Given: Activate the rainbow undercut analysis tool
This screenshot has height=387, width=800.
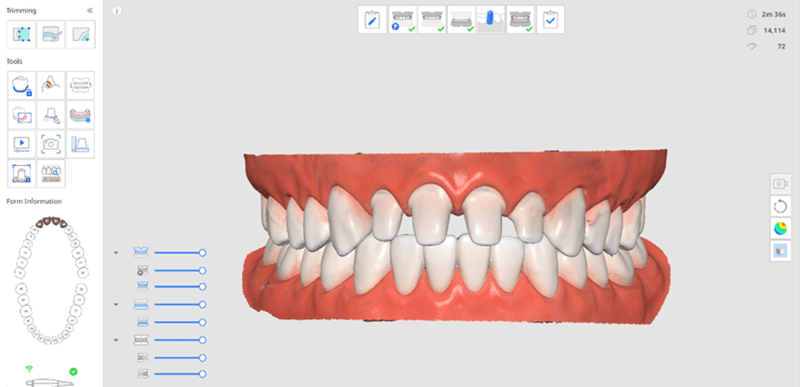Looking at the screenshot, I should (x=51, y=85).
